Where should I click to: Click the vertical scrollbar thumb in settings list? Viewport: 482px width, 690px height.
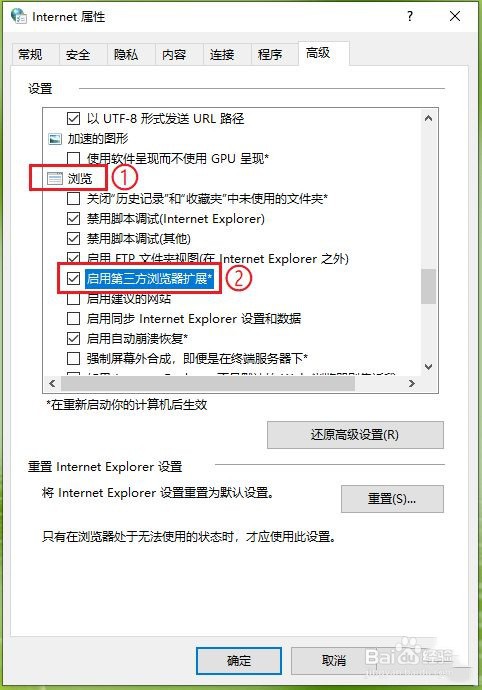coord(428,286)
